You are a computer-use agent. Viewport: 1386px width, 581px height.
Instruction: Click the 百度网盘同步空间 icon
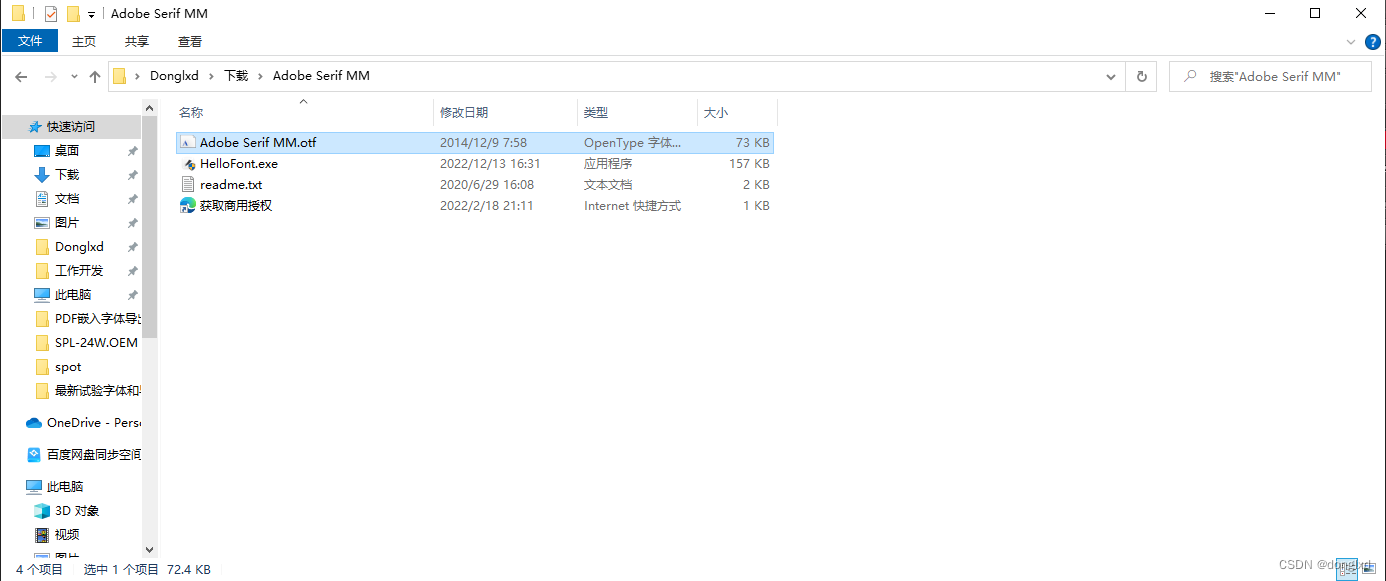tap(34, 455)
